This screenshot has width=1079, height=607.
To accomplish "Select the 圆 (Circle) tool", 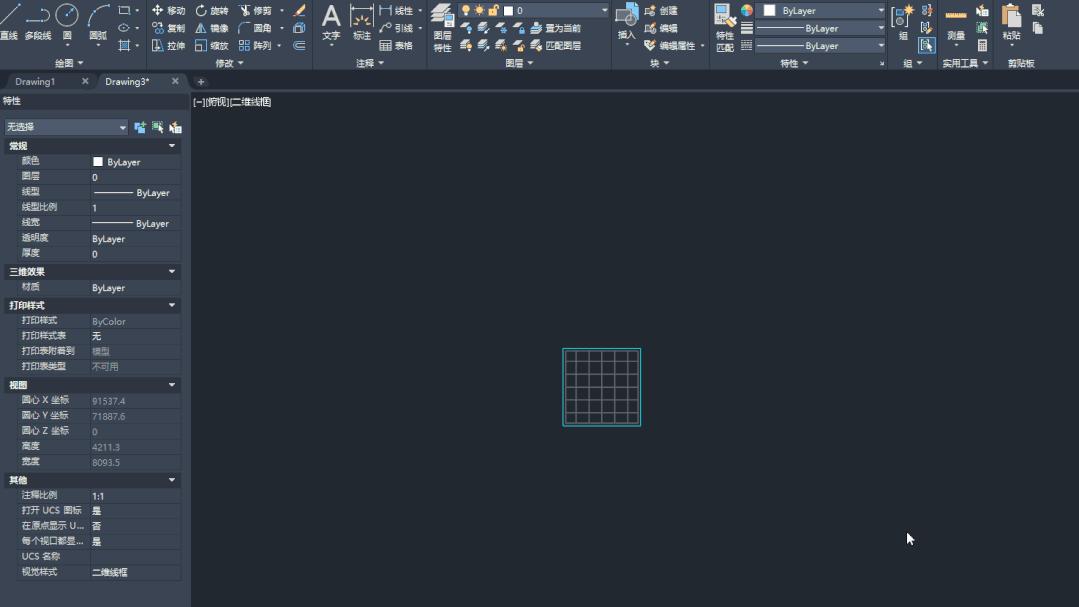I will pyautogui.click(x=67, y=21).
